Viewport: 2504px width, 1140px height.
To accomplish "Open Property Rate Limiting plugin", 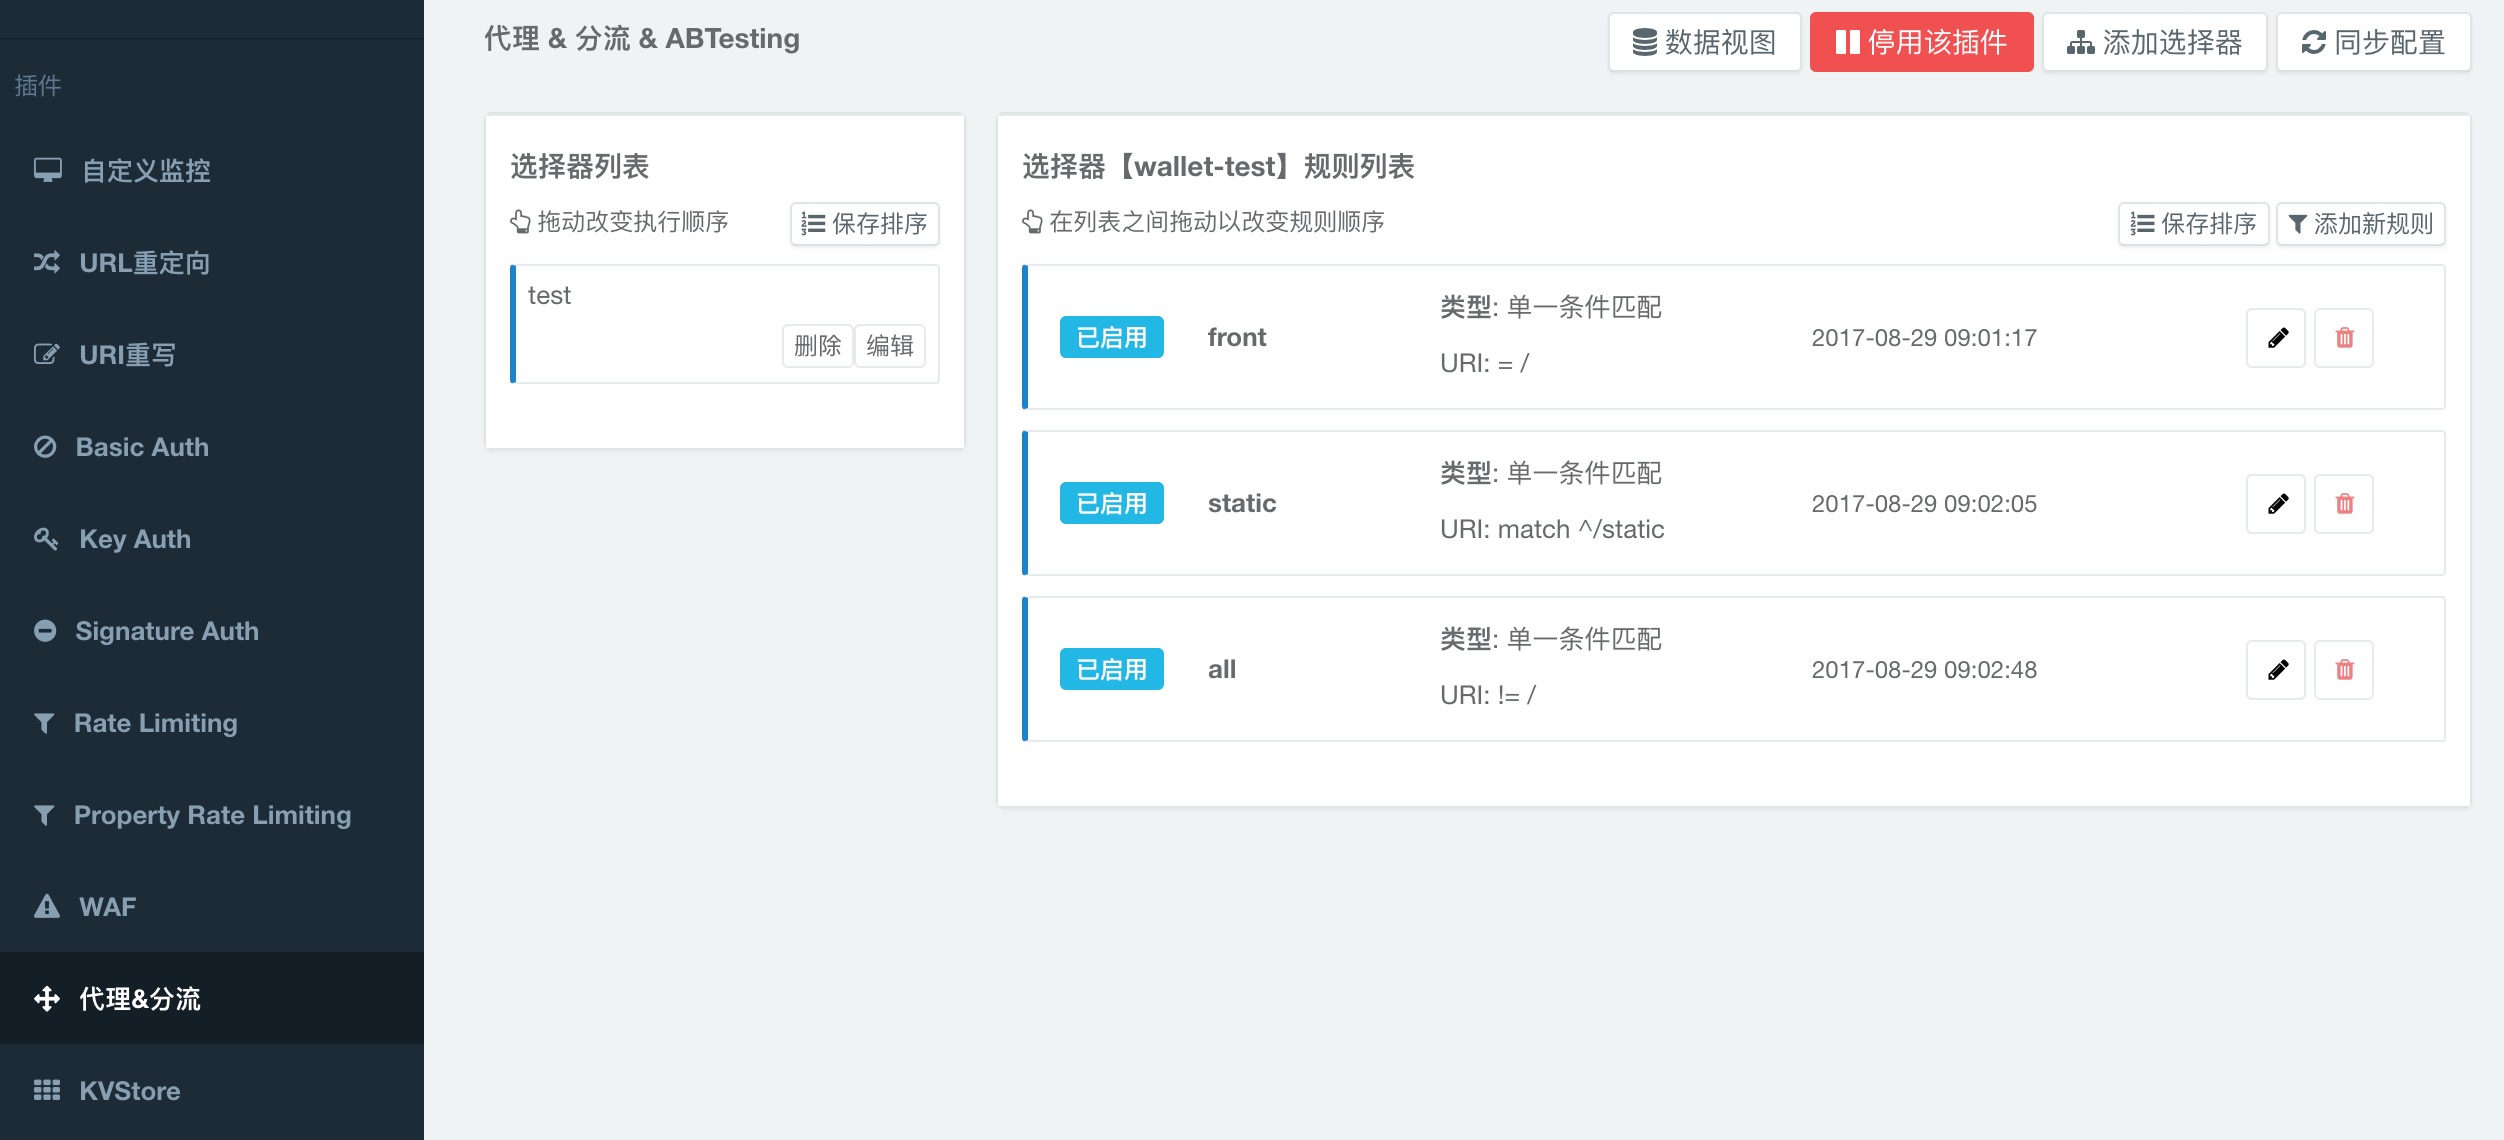I will [212, 814].
